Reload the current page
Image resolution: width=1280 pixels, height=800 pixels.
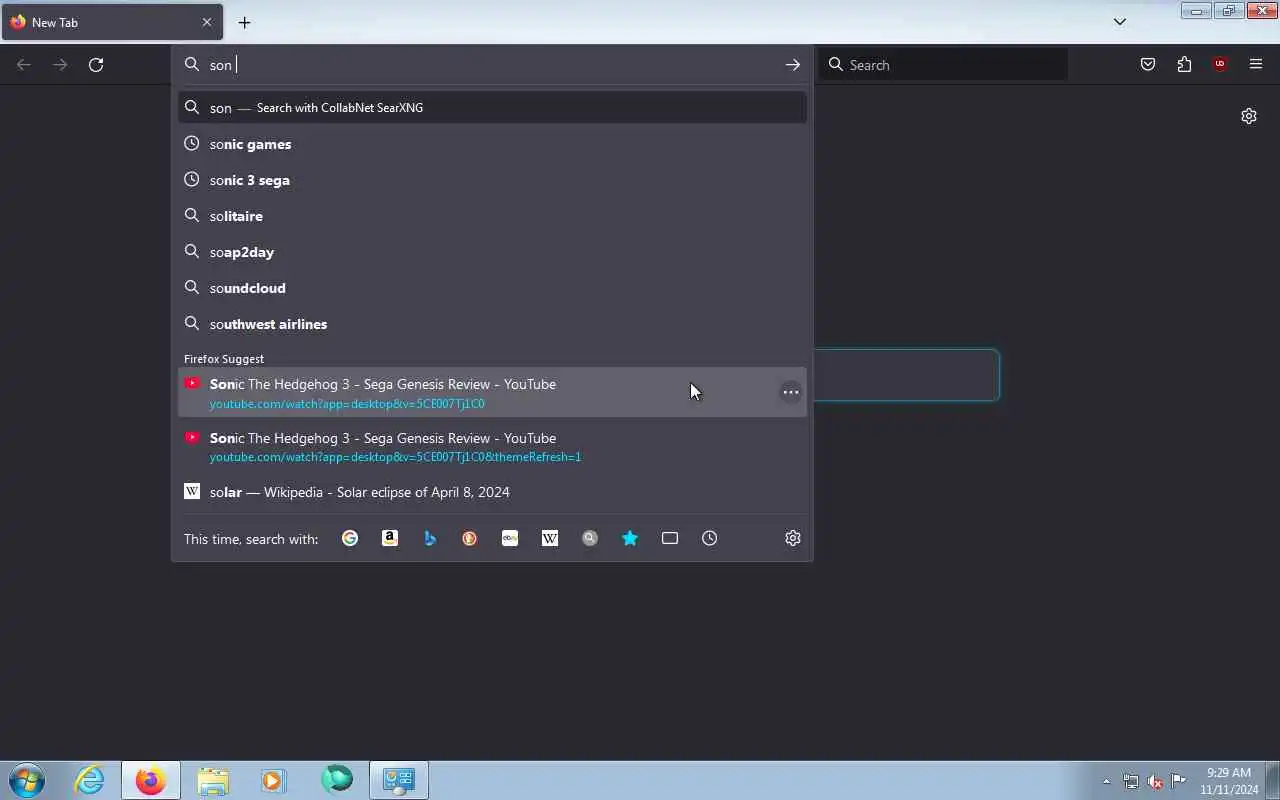[96, 65]
